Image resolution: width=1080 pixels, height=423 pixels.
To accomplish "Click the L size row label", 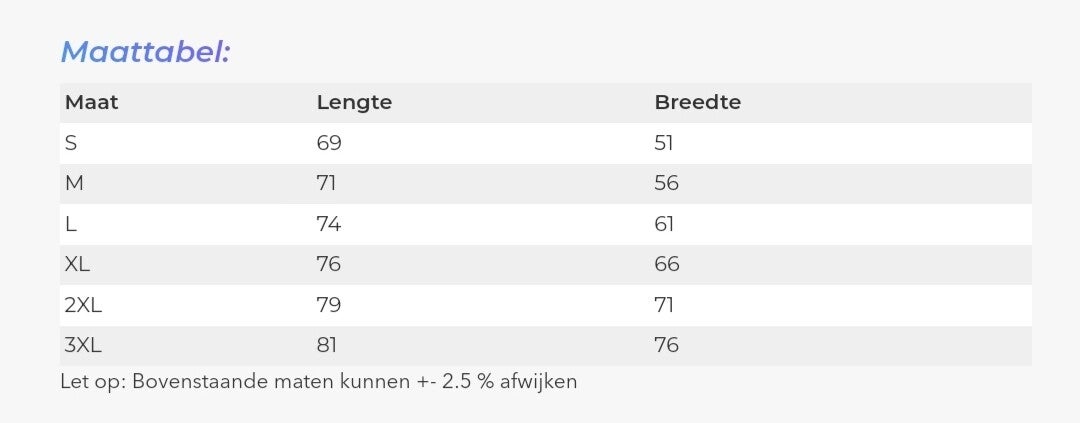I will point(70,224).
